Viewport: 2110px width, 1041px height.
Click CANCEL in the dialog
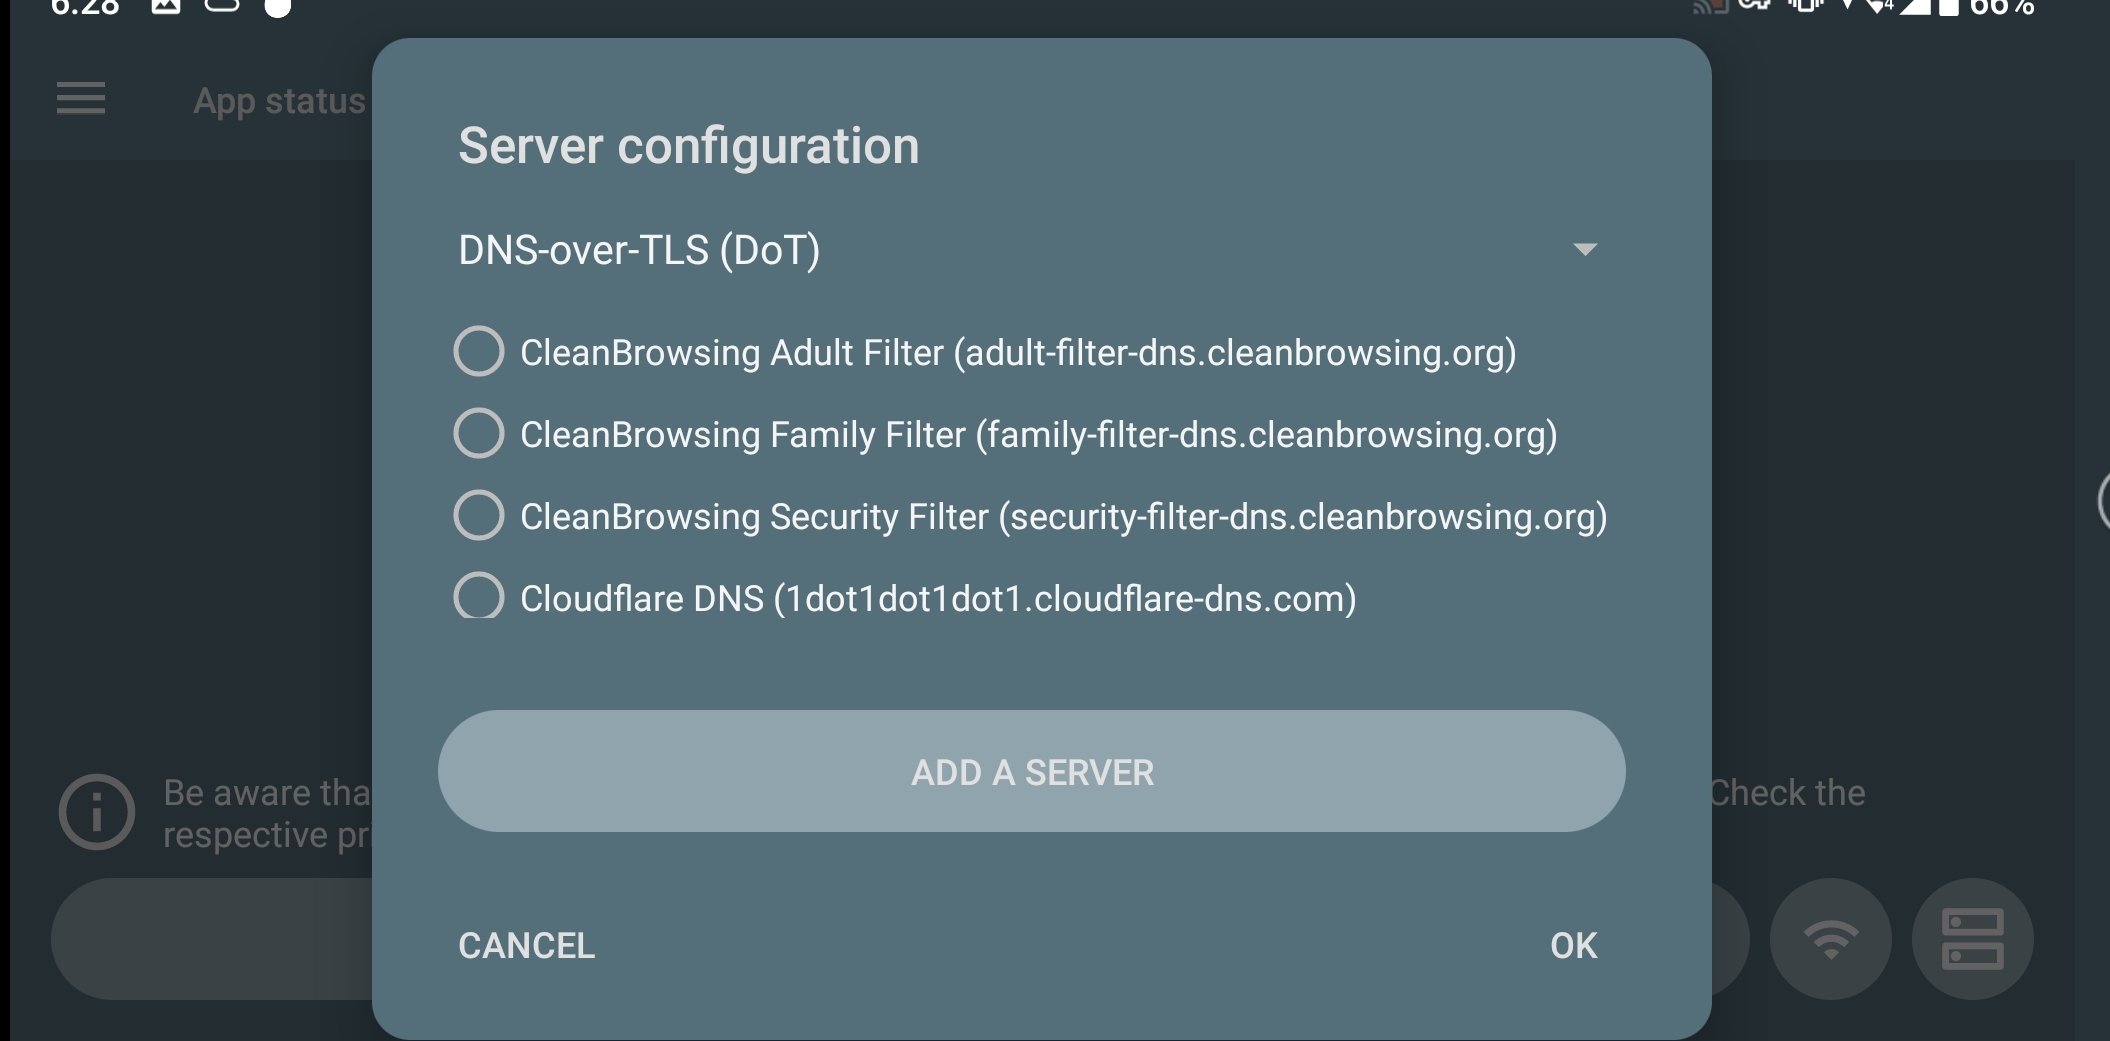[526, 945]
